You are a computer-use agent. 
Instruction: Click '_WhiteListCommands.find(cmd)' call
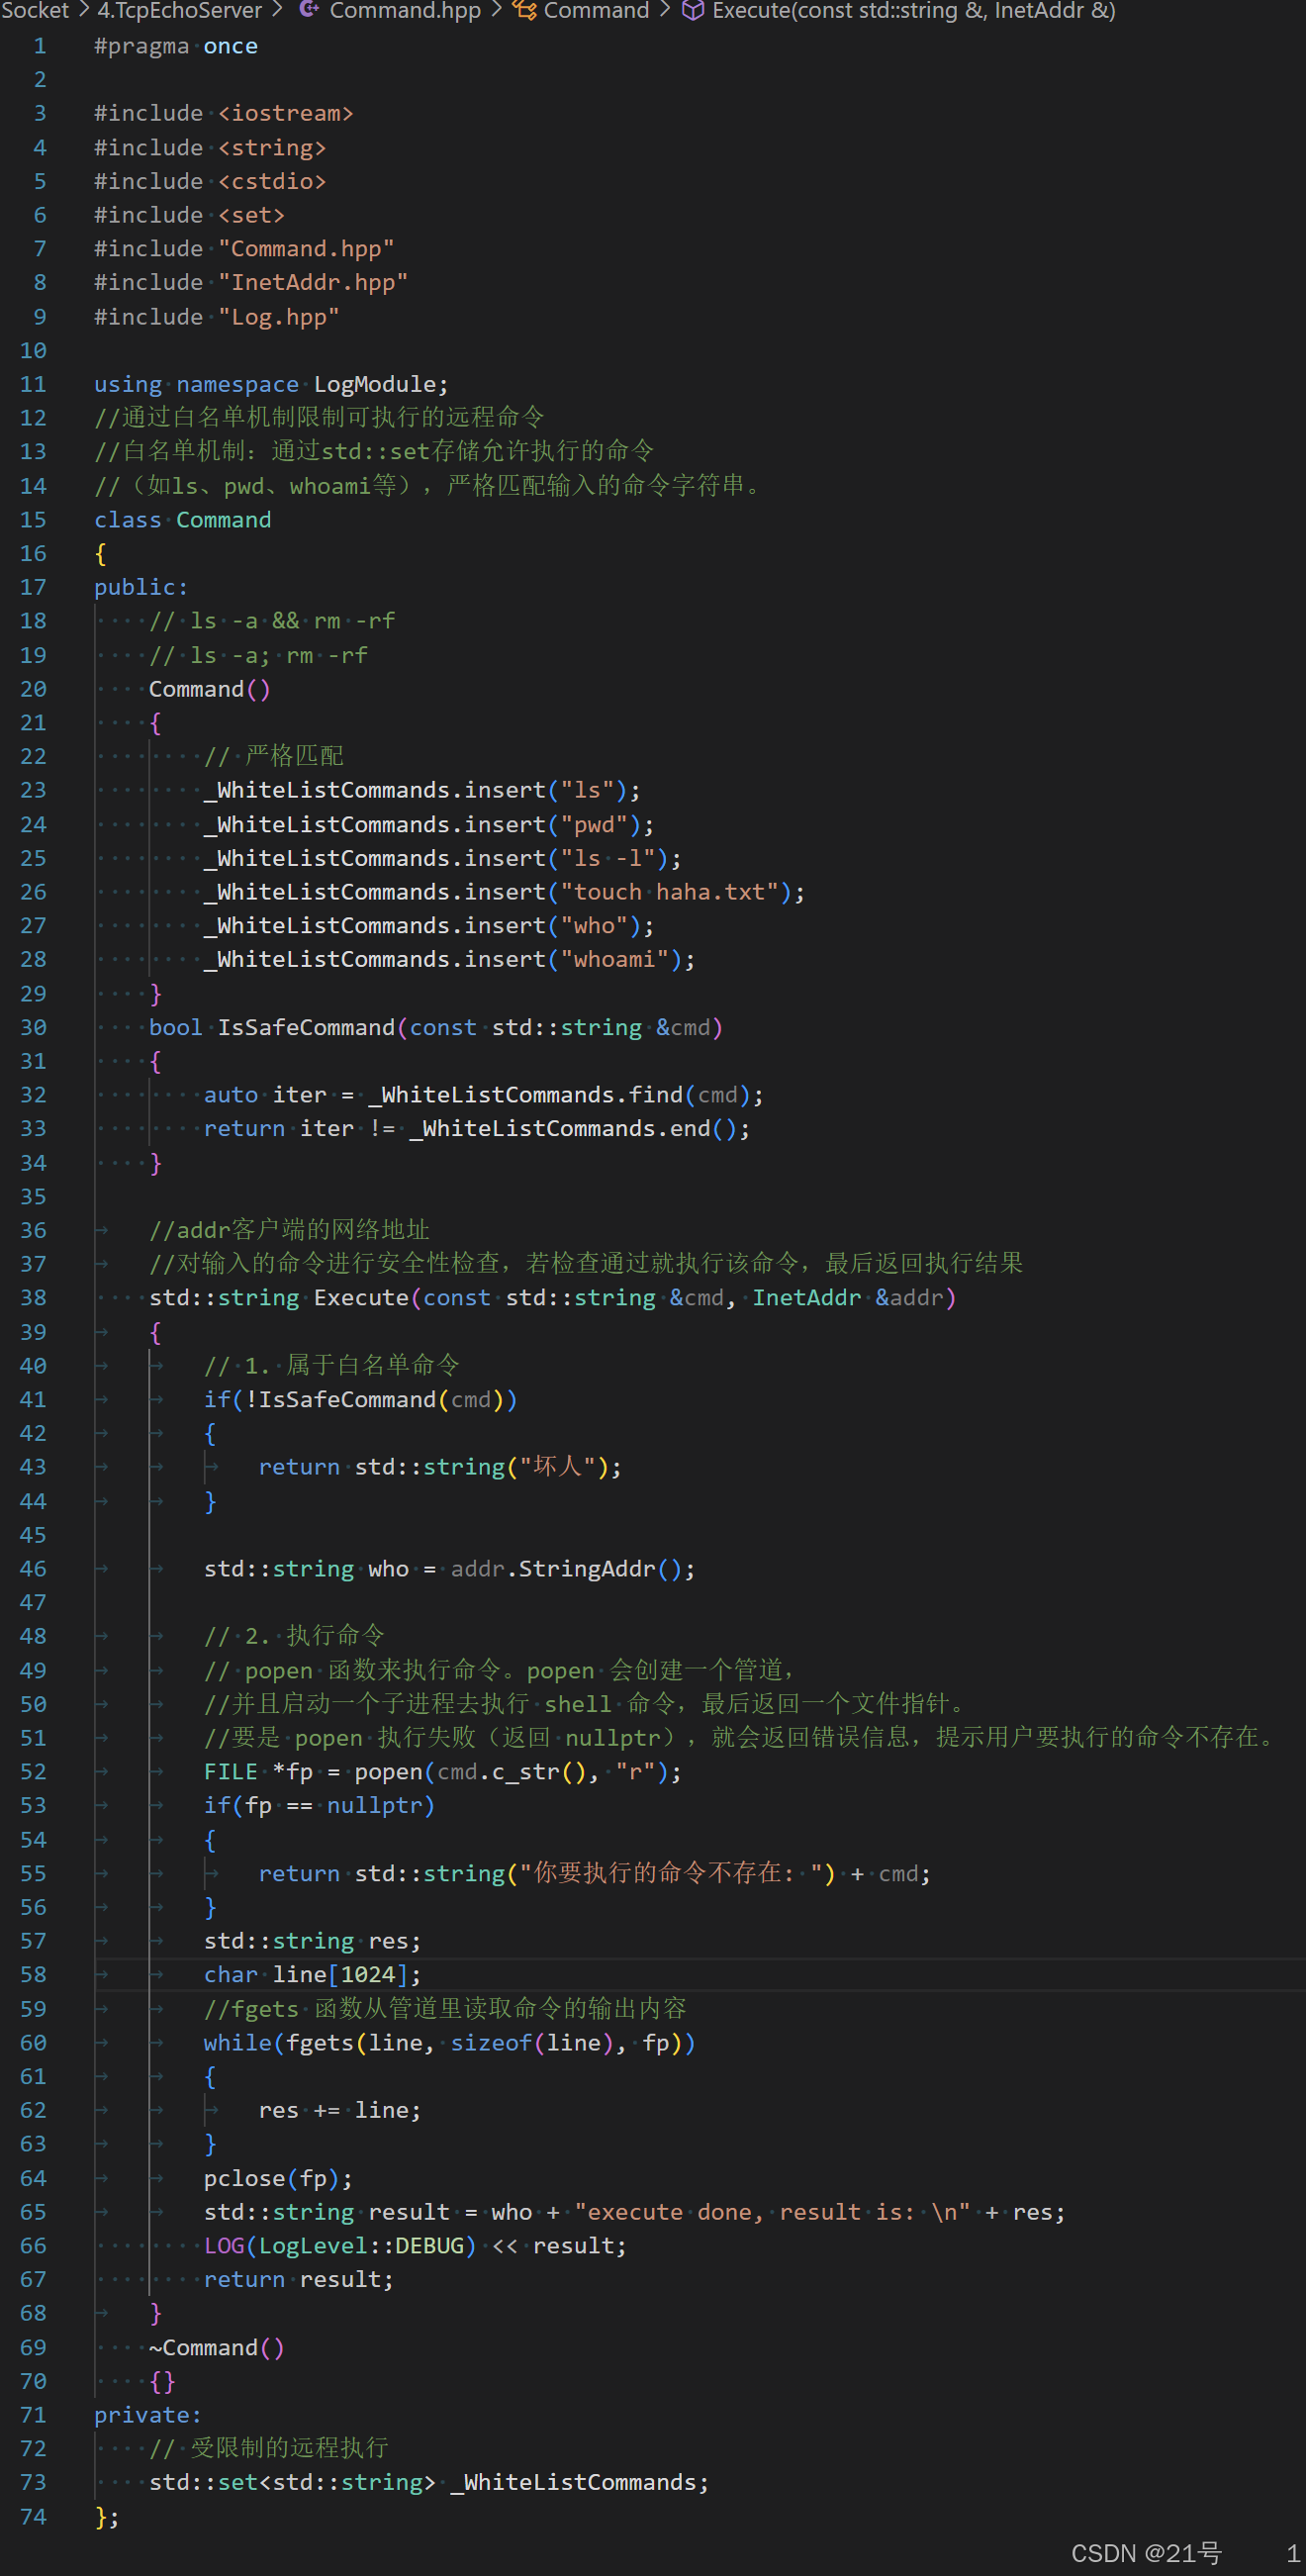click(x=559, y=1095)
